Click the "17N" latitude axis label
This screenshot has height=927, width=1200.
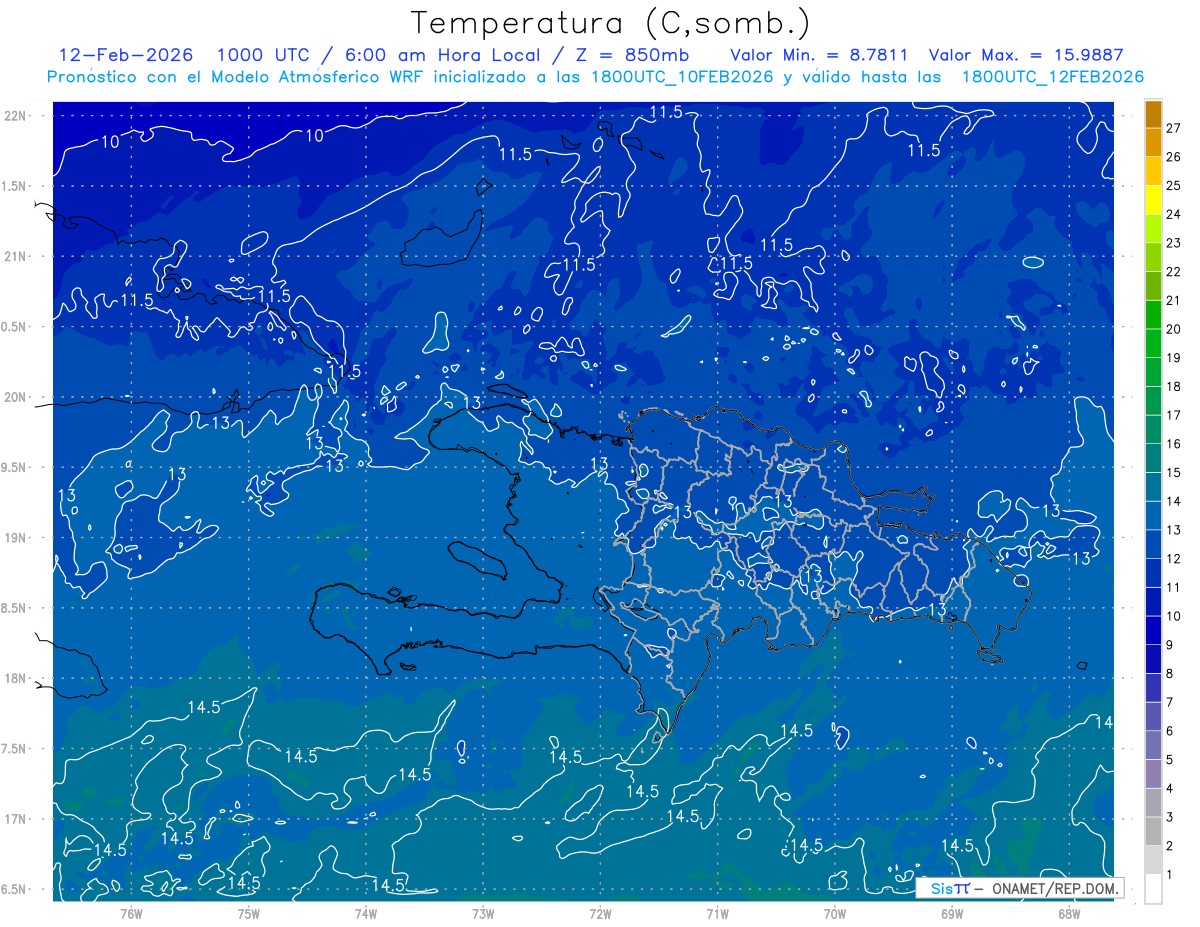pos(15,820)
